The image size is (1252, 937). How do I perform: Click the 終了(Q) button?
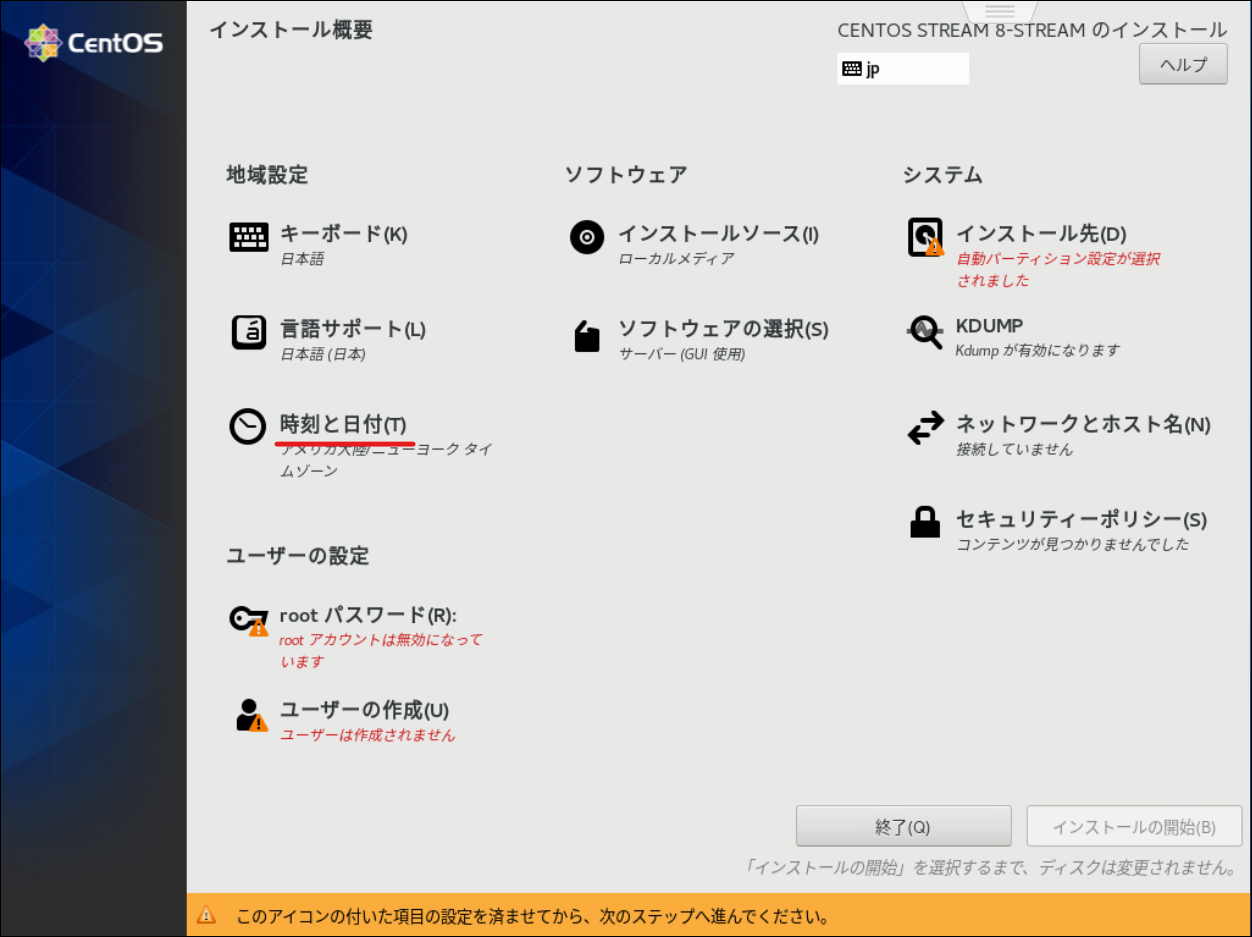(x=903, y=827)
